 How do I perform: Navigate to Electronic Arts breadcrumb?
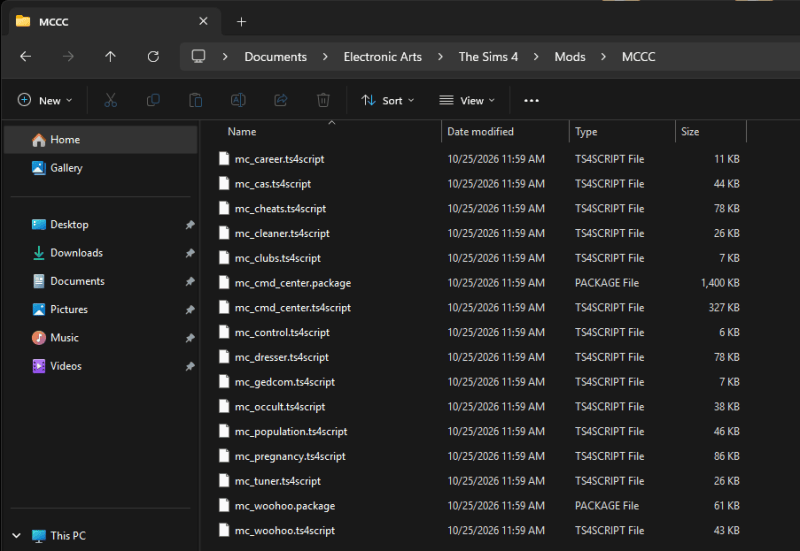tap(383, 57)
